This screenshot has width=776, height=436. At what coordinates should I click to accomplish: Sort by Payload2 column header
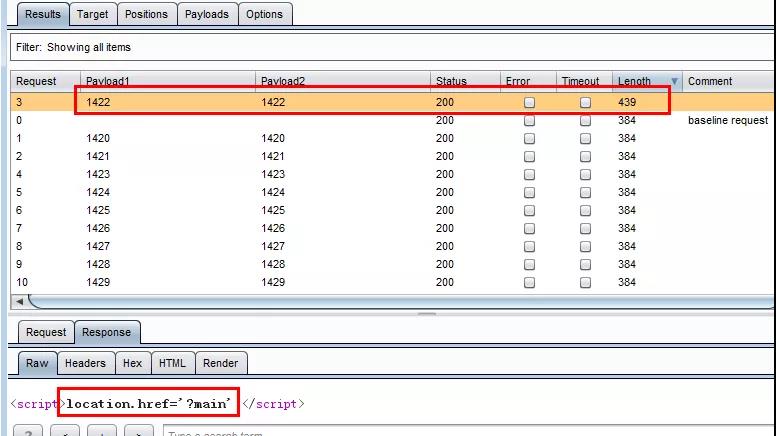click(342, 81)
